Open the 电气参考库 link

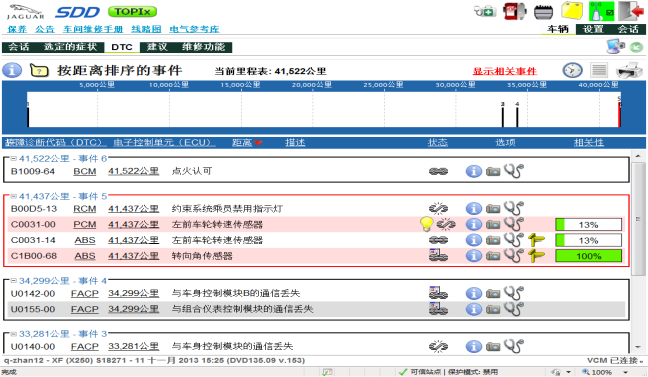click(x=194, y=29)
